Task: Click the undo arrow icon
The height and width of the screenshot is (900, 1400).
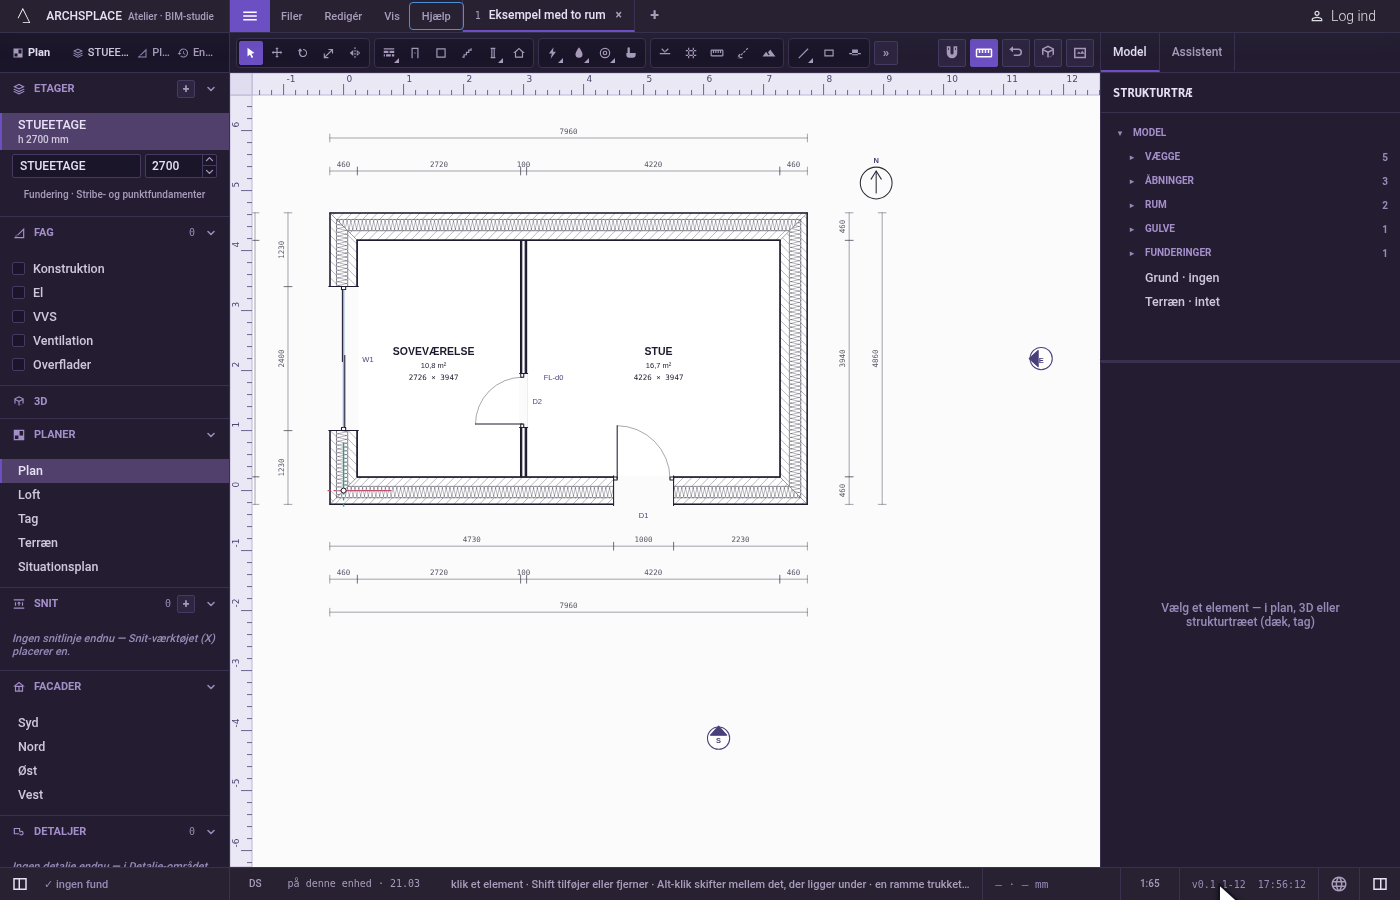Action: 1016,53
